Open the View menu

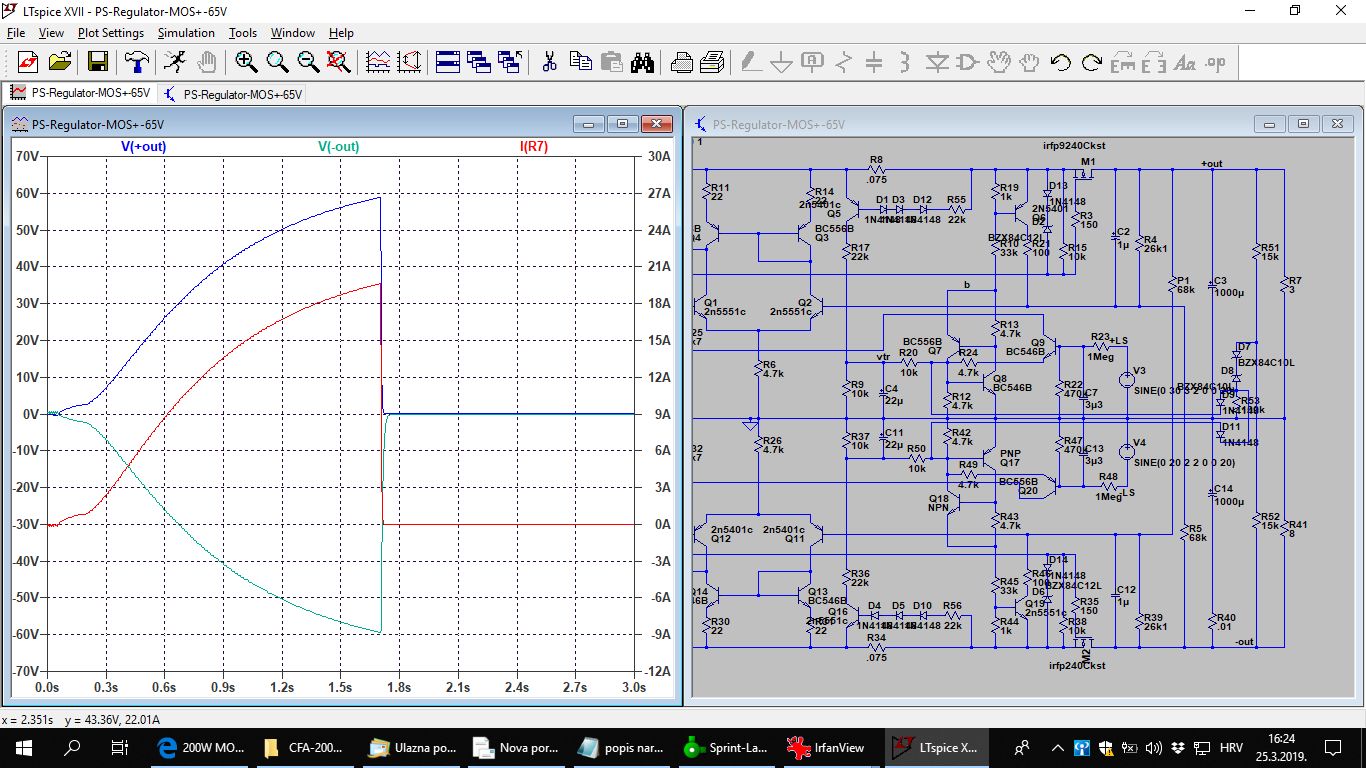[51, 33]
